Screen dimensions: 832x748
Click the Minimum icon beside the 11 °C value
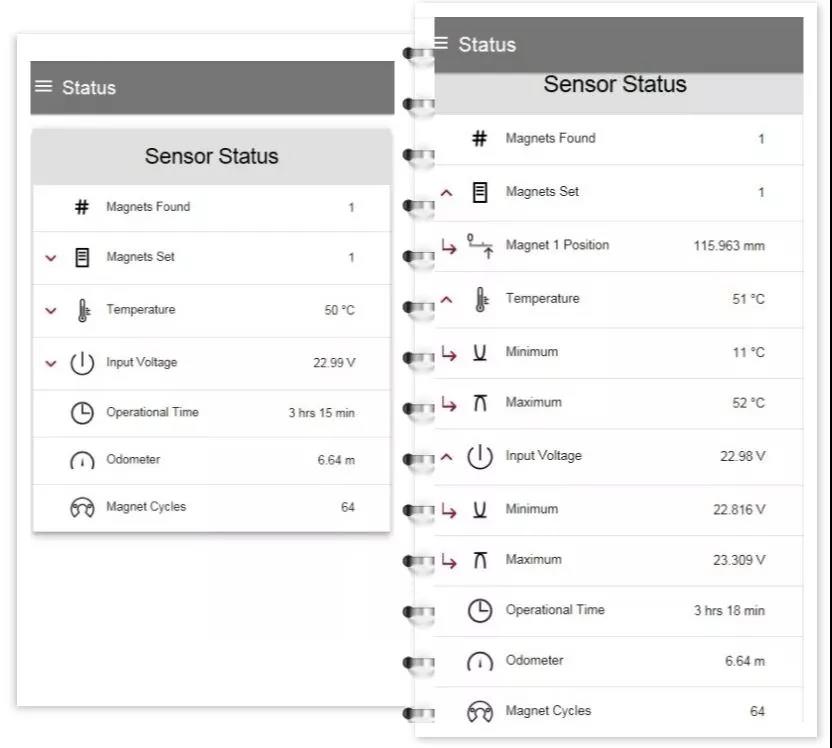click(480, 352)
